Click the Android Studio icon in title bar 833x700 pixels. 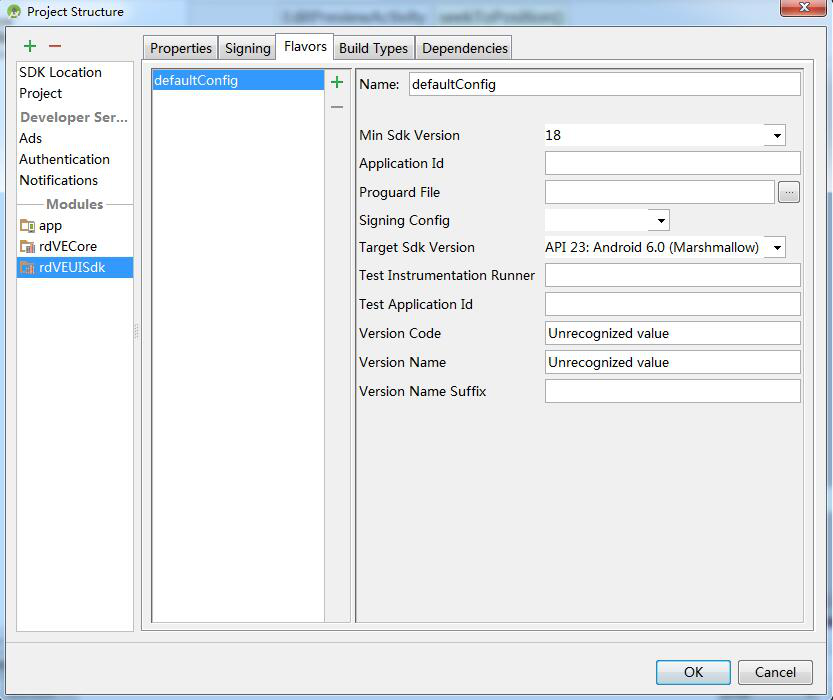click(x=14, y=11)
